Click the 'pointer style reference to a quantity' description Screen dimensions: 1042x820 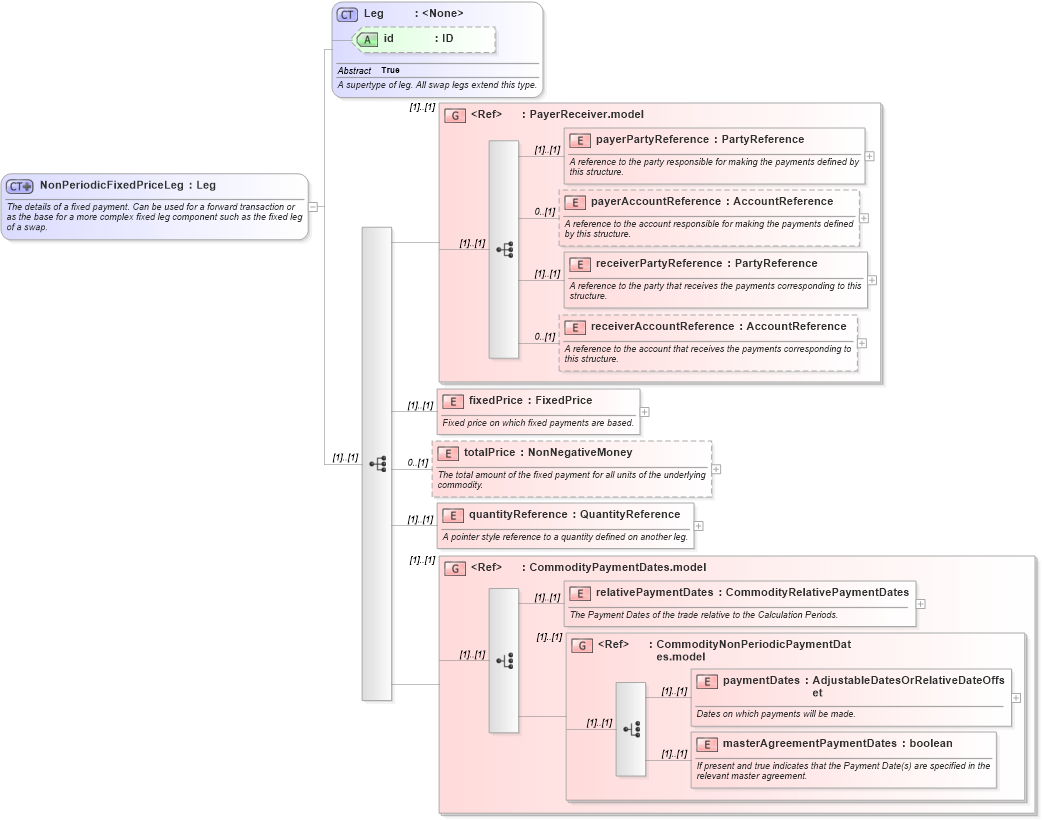[x=565, y=537]
